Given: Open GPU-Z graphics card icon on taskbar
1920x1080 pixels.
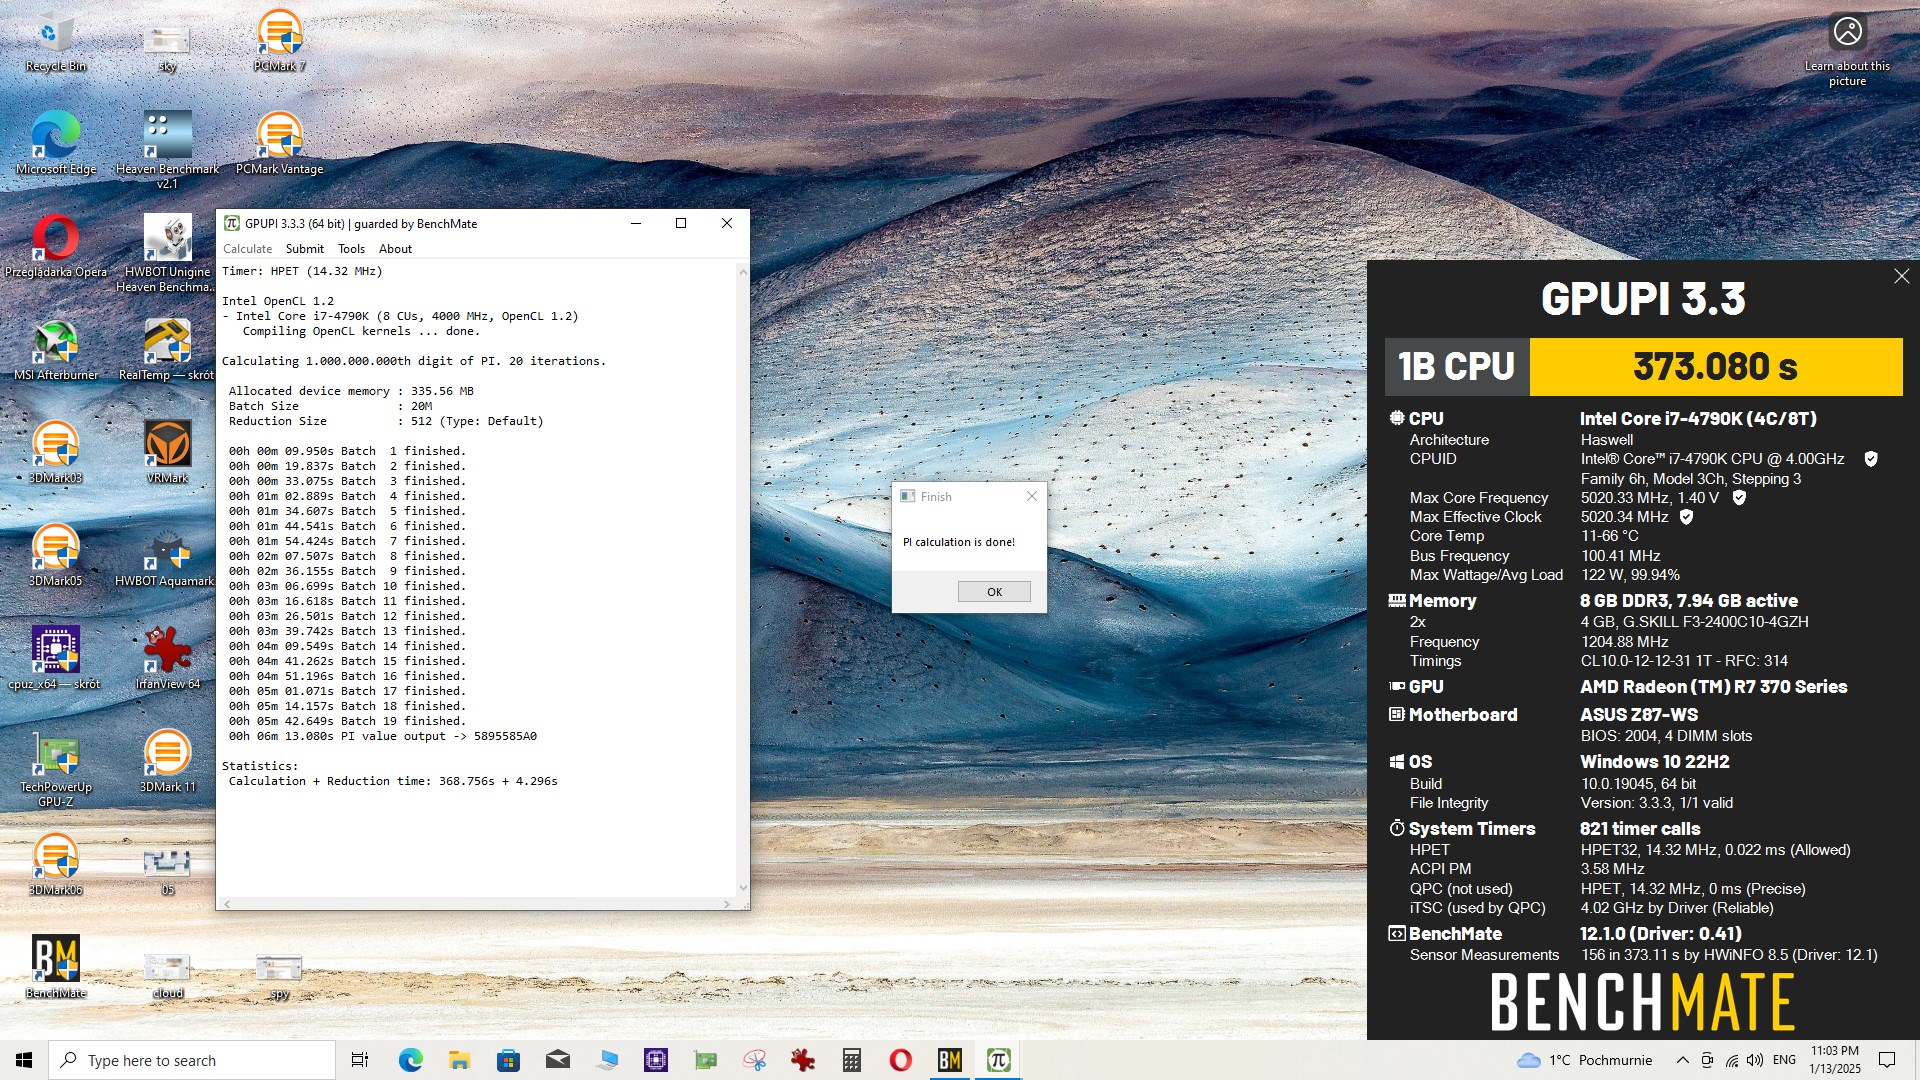Looking at the screenshot, I should tap(705, 1060).
